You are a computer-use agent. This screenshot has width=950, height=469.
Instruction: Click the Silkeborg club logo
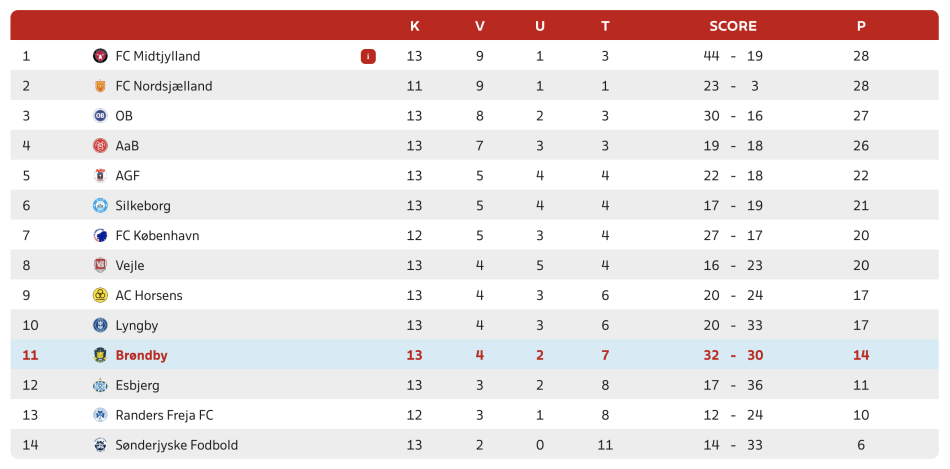100,205
